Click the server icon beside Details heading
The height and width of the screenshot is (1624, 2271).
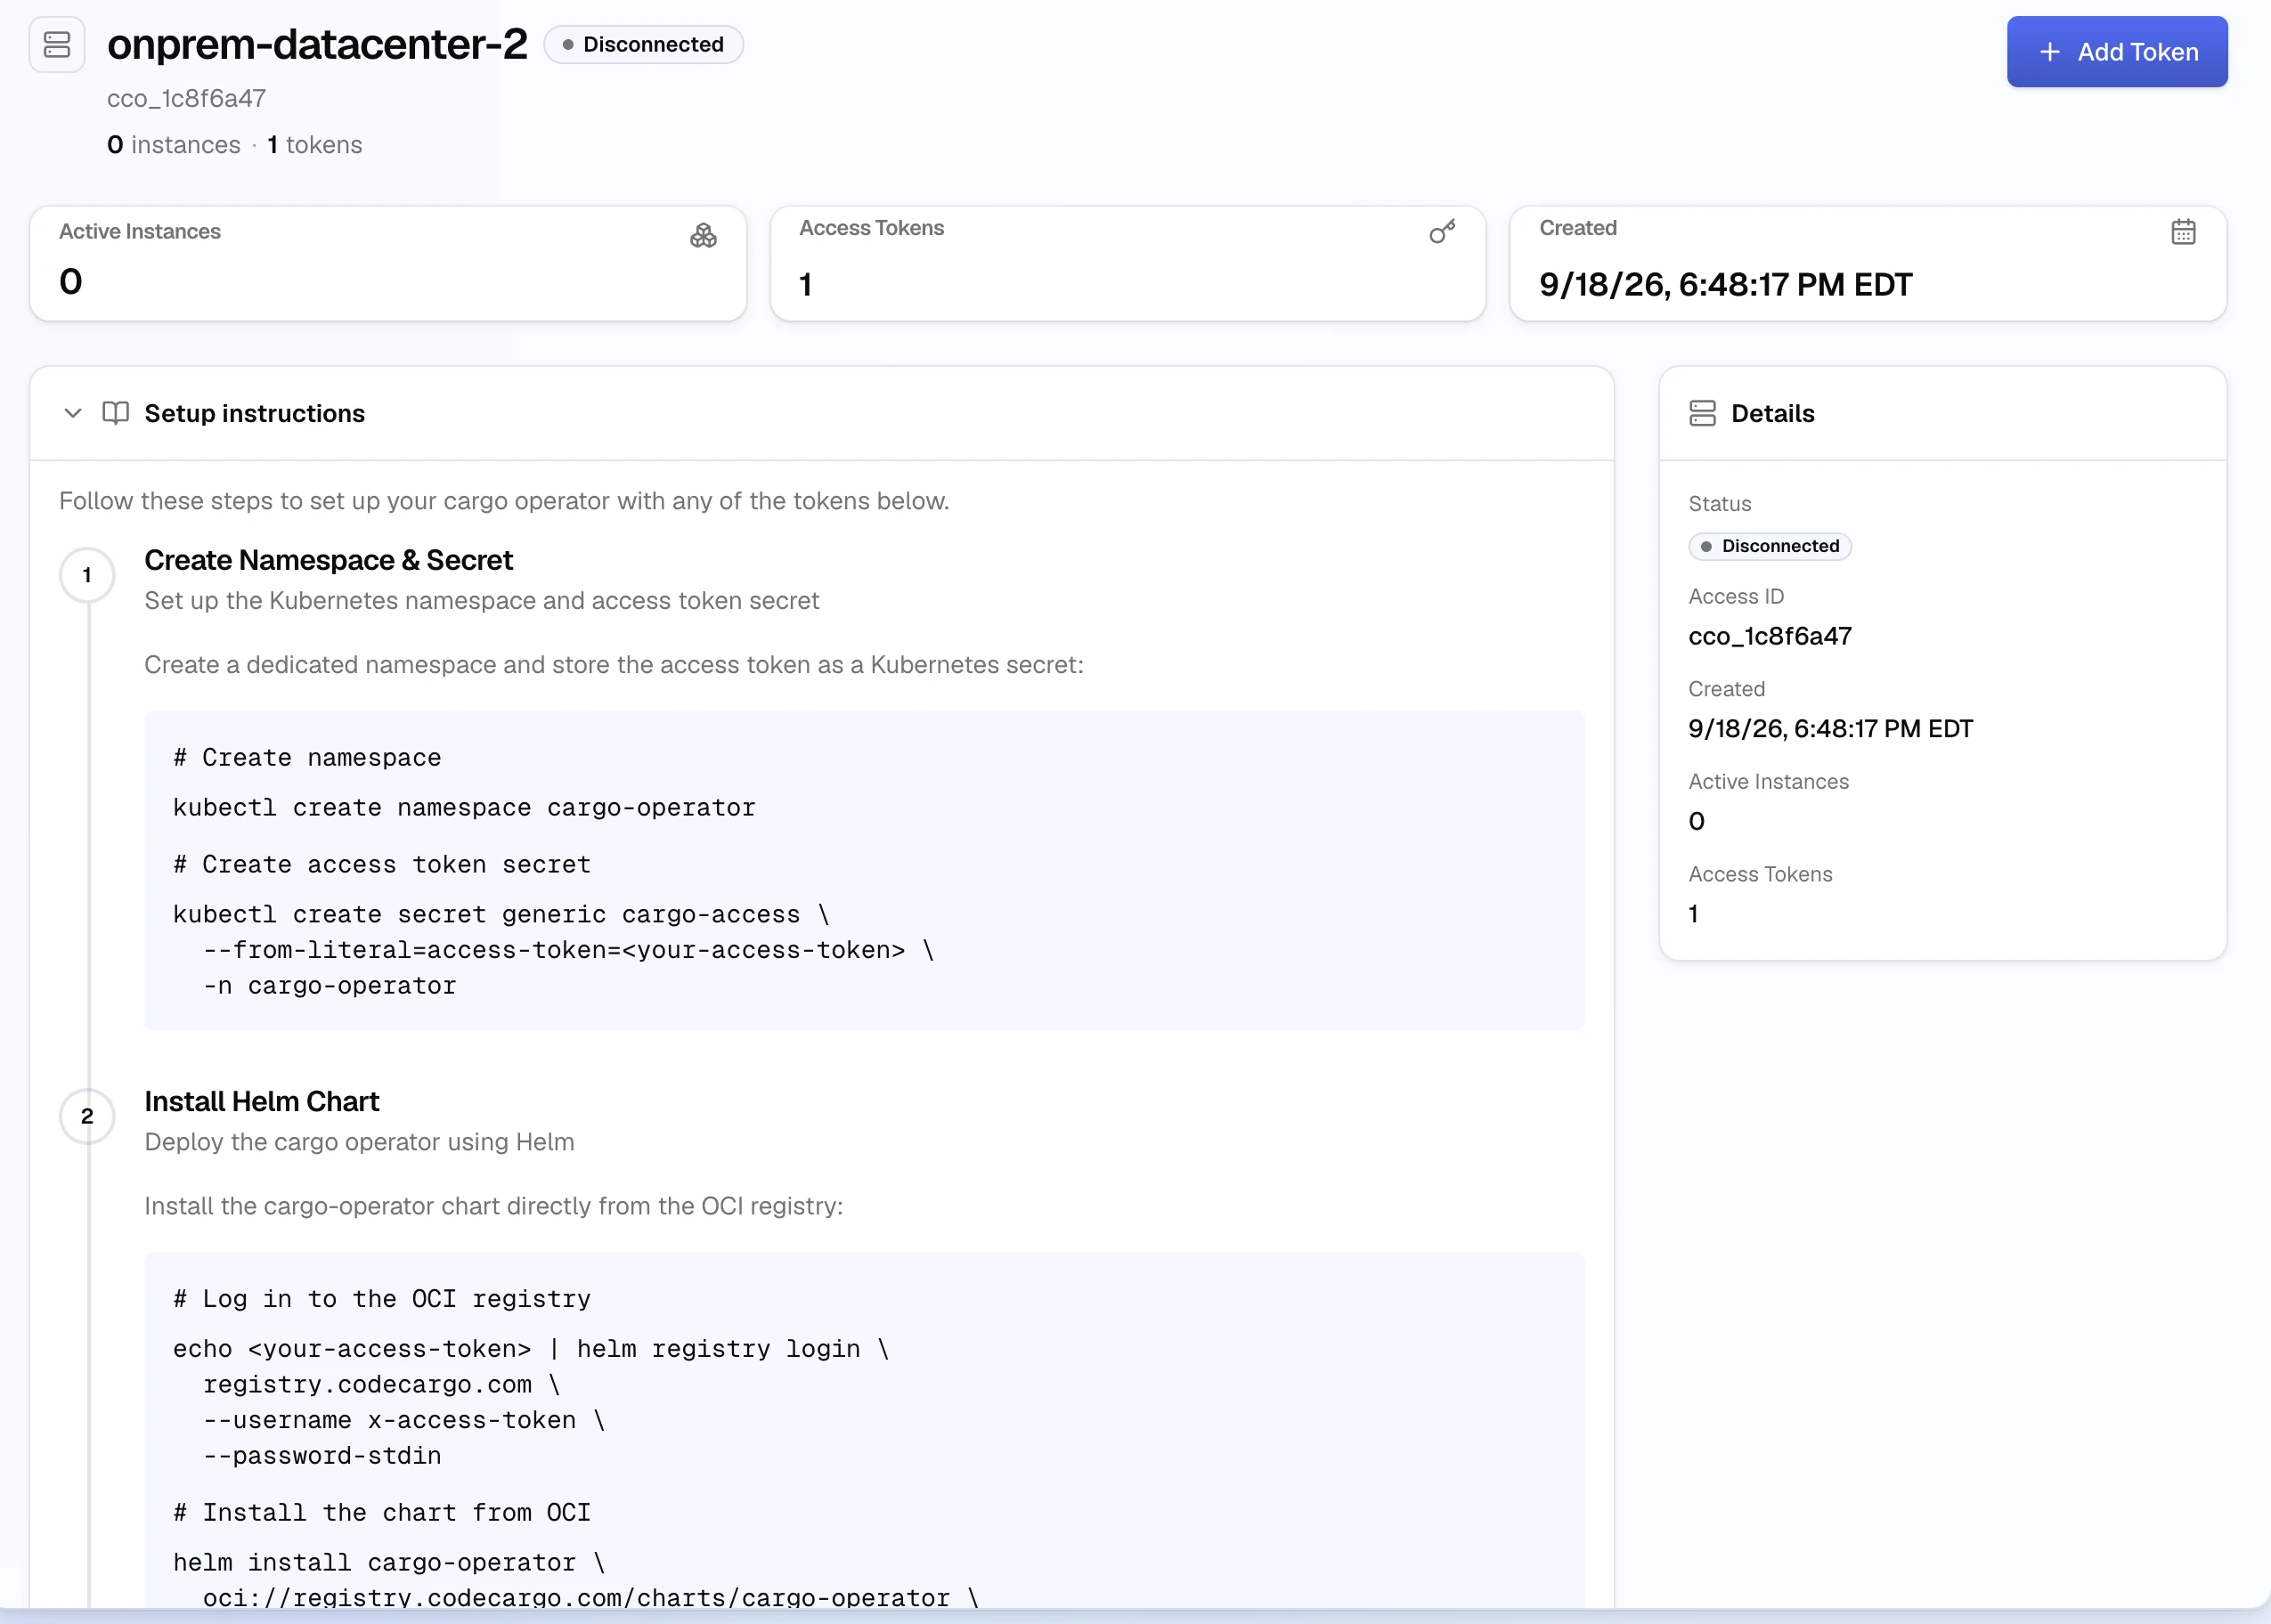1702,413
